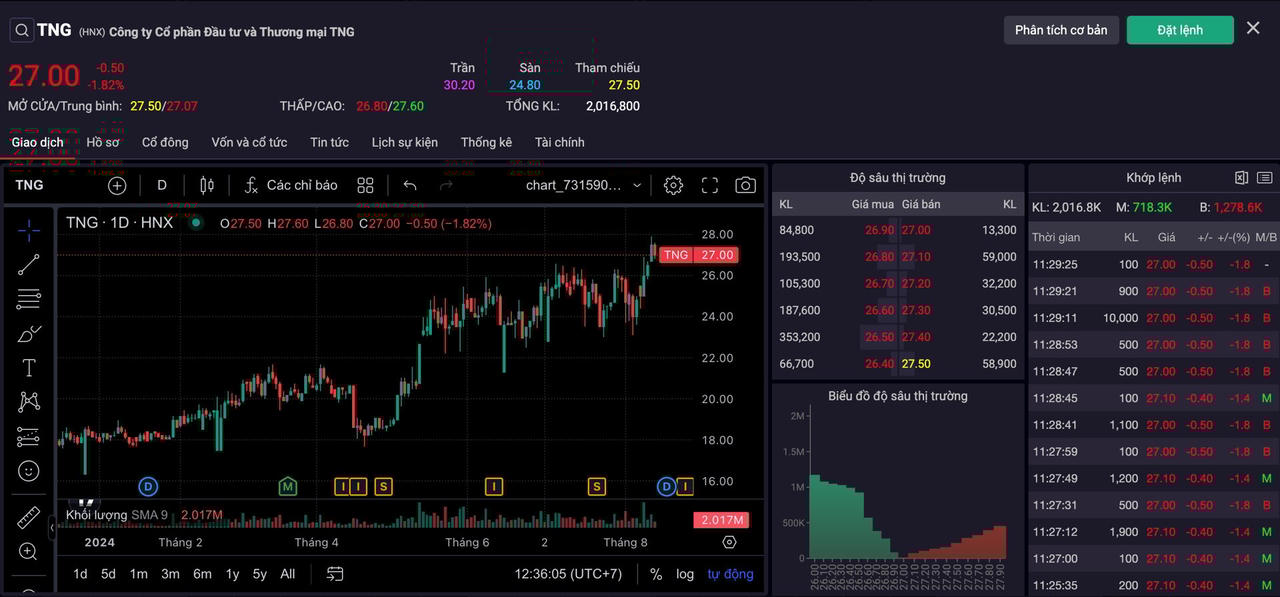The image size is (1280, 597).
Task: Switch to the Giao dịch tab
Action: pyautogui.click(x=37, y=142)
